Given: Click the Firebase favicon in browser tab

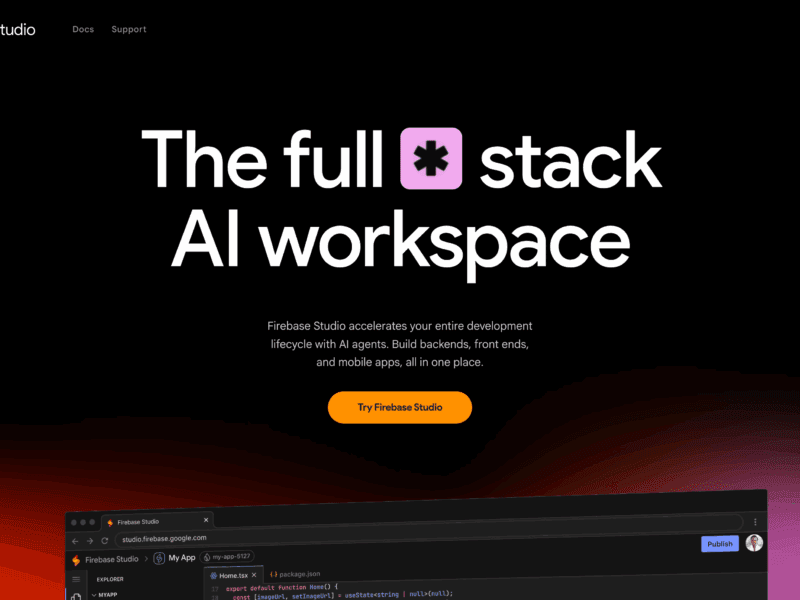Looking at the screenshot, I should [x=110, y=522].
